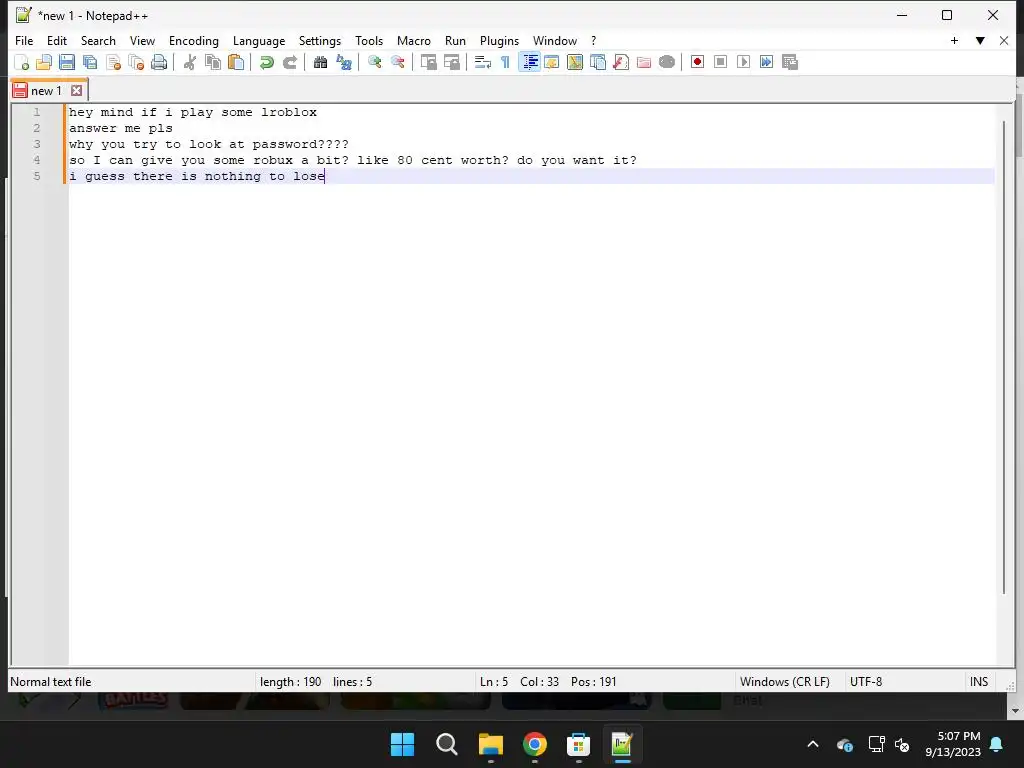Click the New file toolbar icon

click(22, 63)
